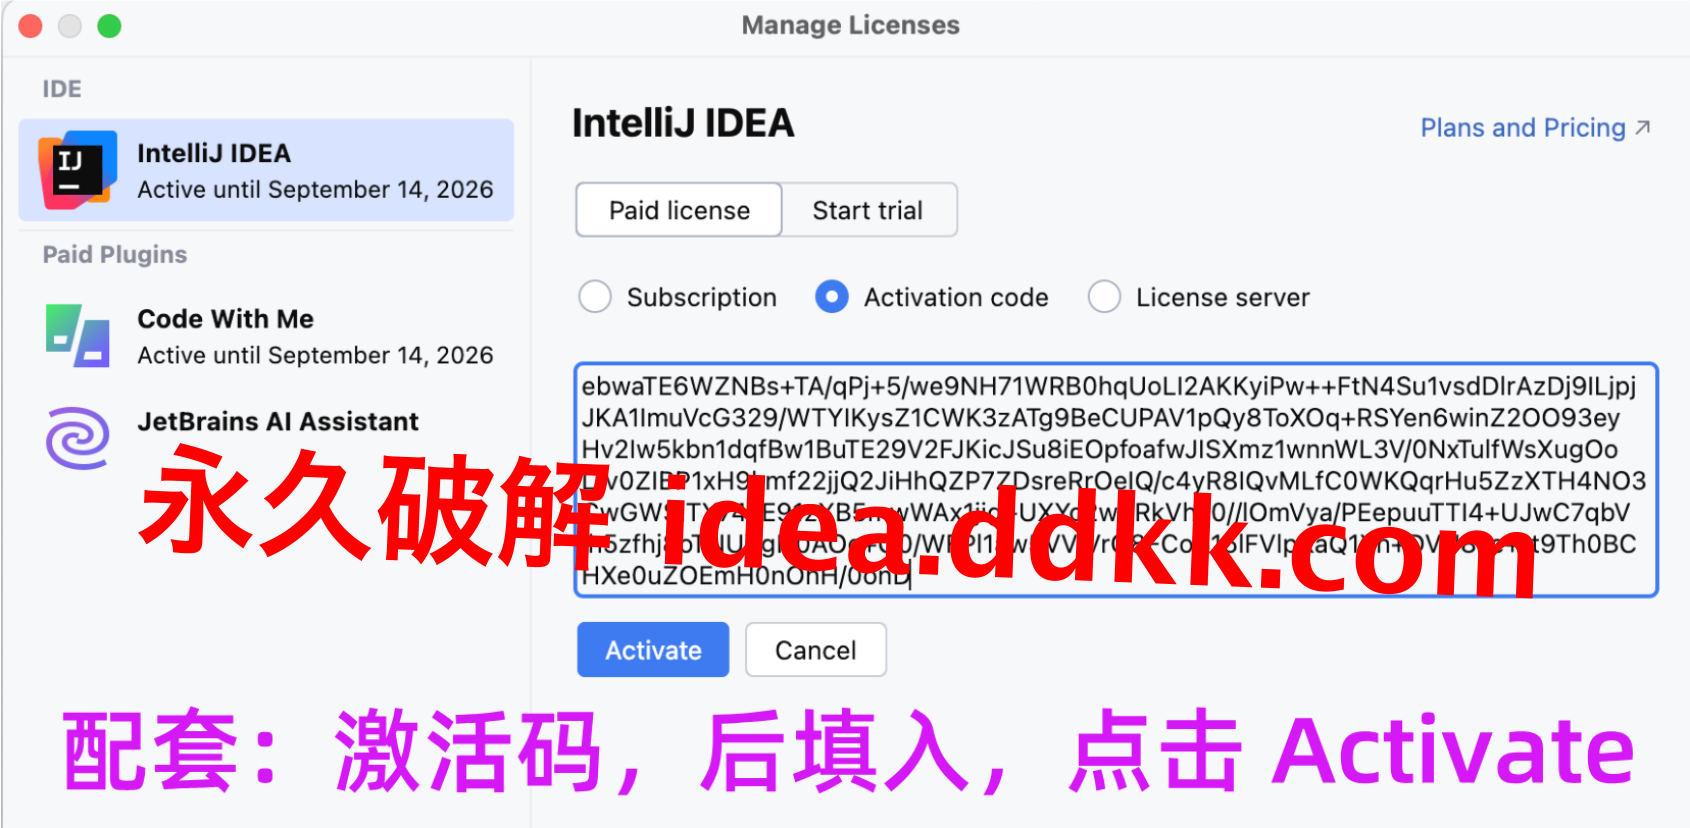Click the Code With Me plugin icon
1690x828 pixels.
(78, 336)
